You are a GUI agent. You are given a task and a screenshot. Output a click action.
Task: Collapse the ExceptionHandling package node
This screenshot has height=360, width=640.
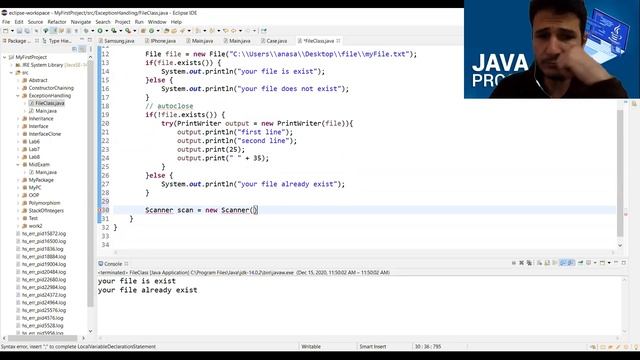[x=18, y=96]
